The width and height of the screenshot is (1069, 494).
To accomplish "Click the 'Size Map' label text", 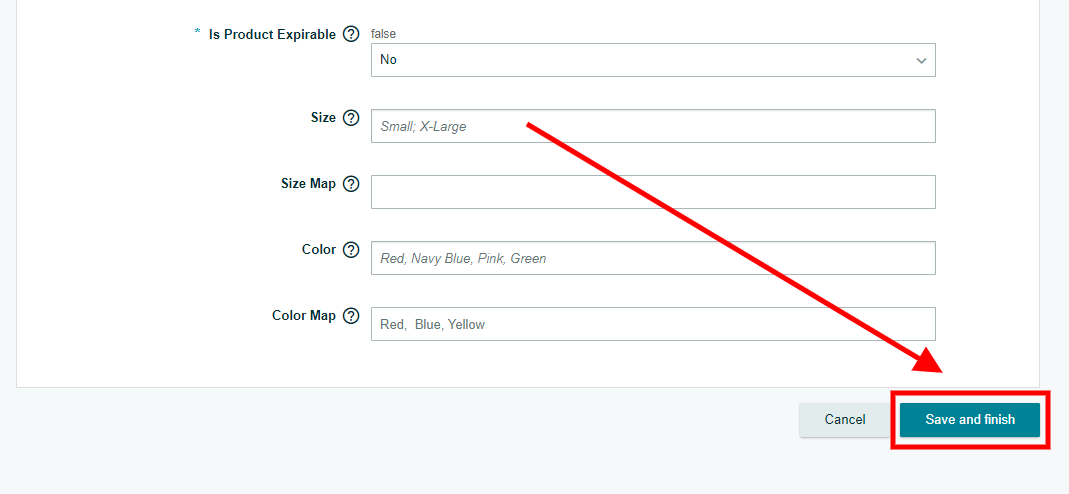I will click(x=308, y=183).
